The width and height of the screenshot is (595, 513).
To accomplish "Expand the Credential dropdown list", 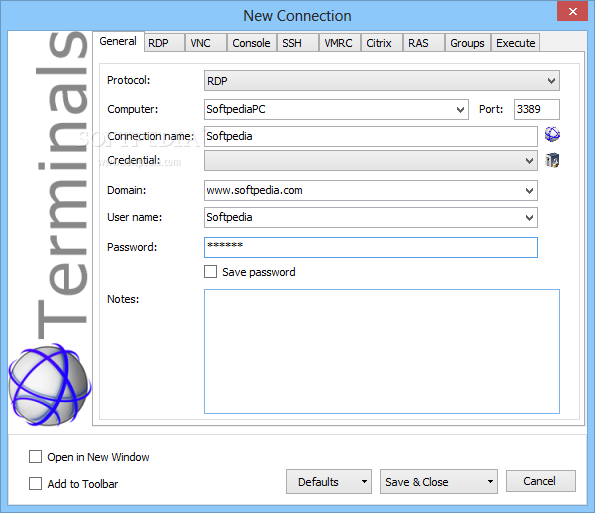I will pos(529,161).
